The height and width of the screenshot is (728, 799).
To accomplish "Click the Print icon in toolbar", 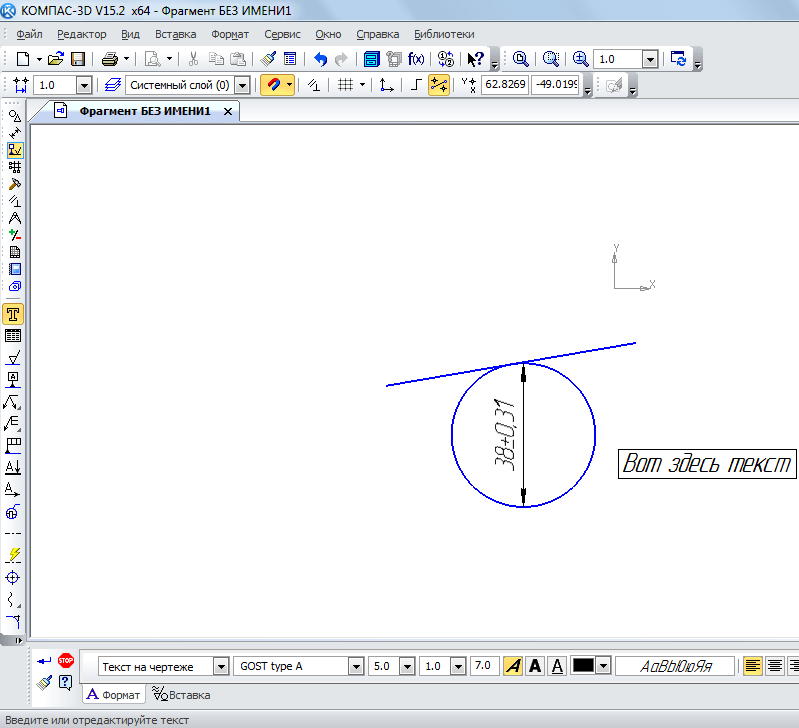I will pos(109,59).
